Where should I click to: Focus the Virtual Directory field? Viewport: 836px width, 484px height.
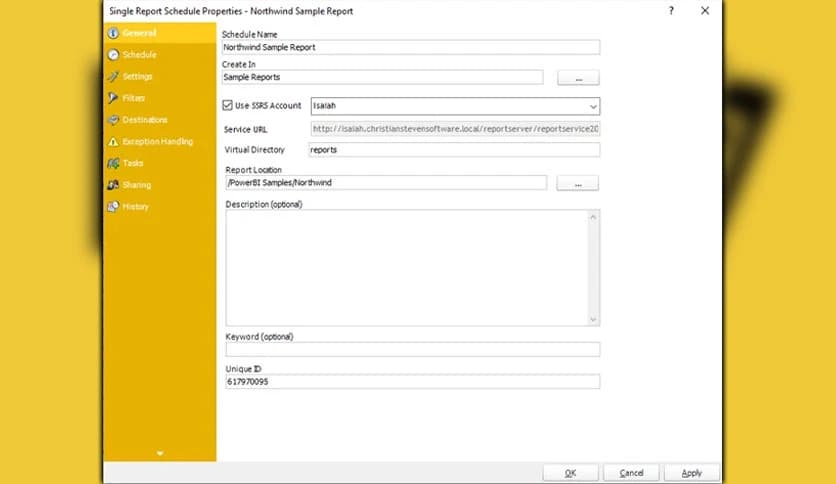click(x=454, y=150)
